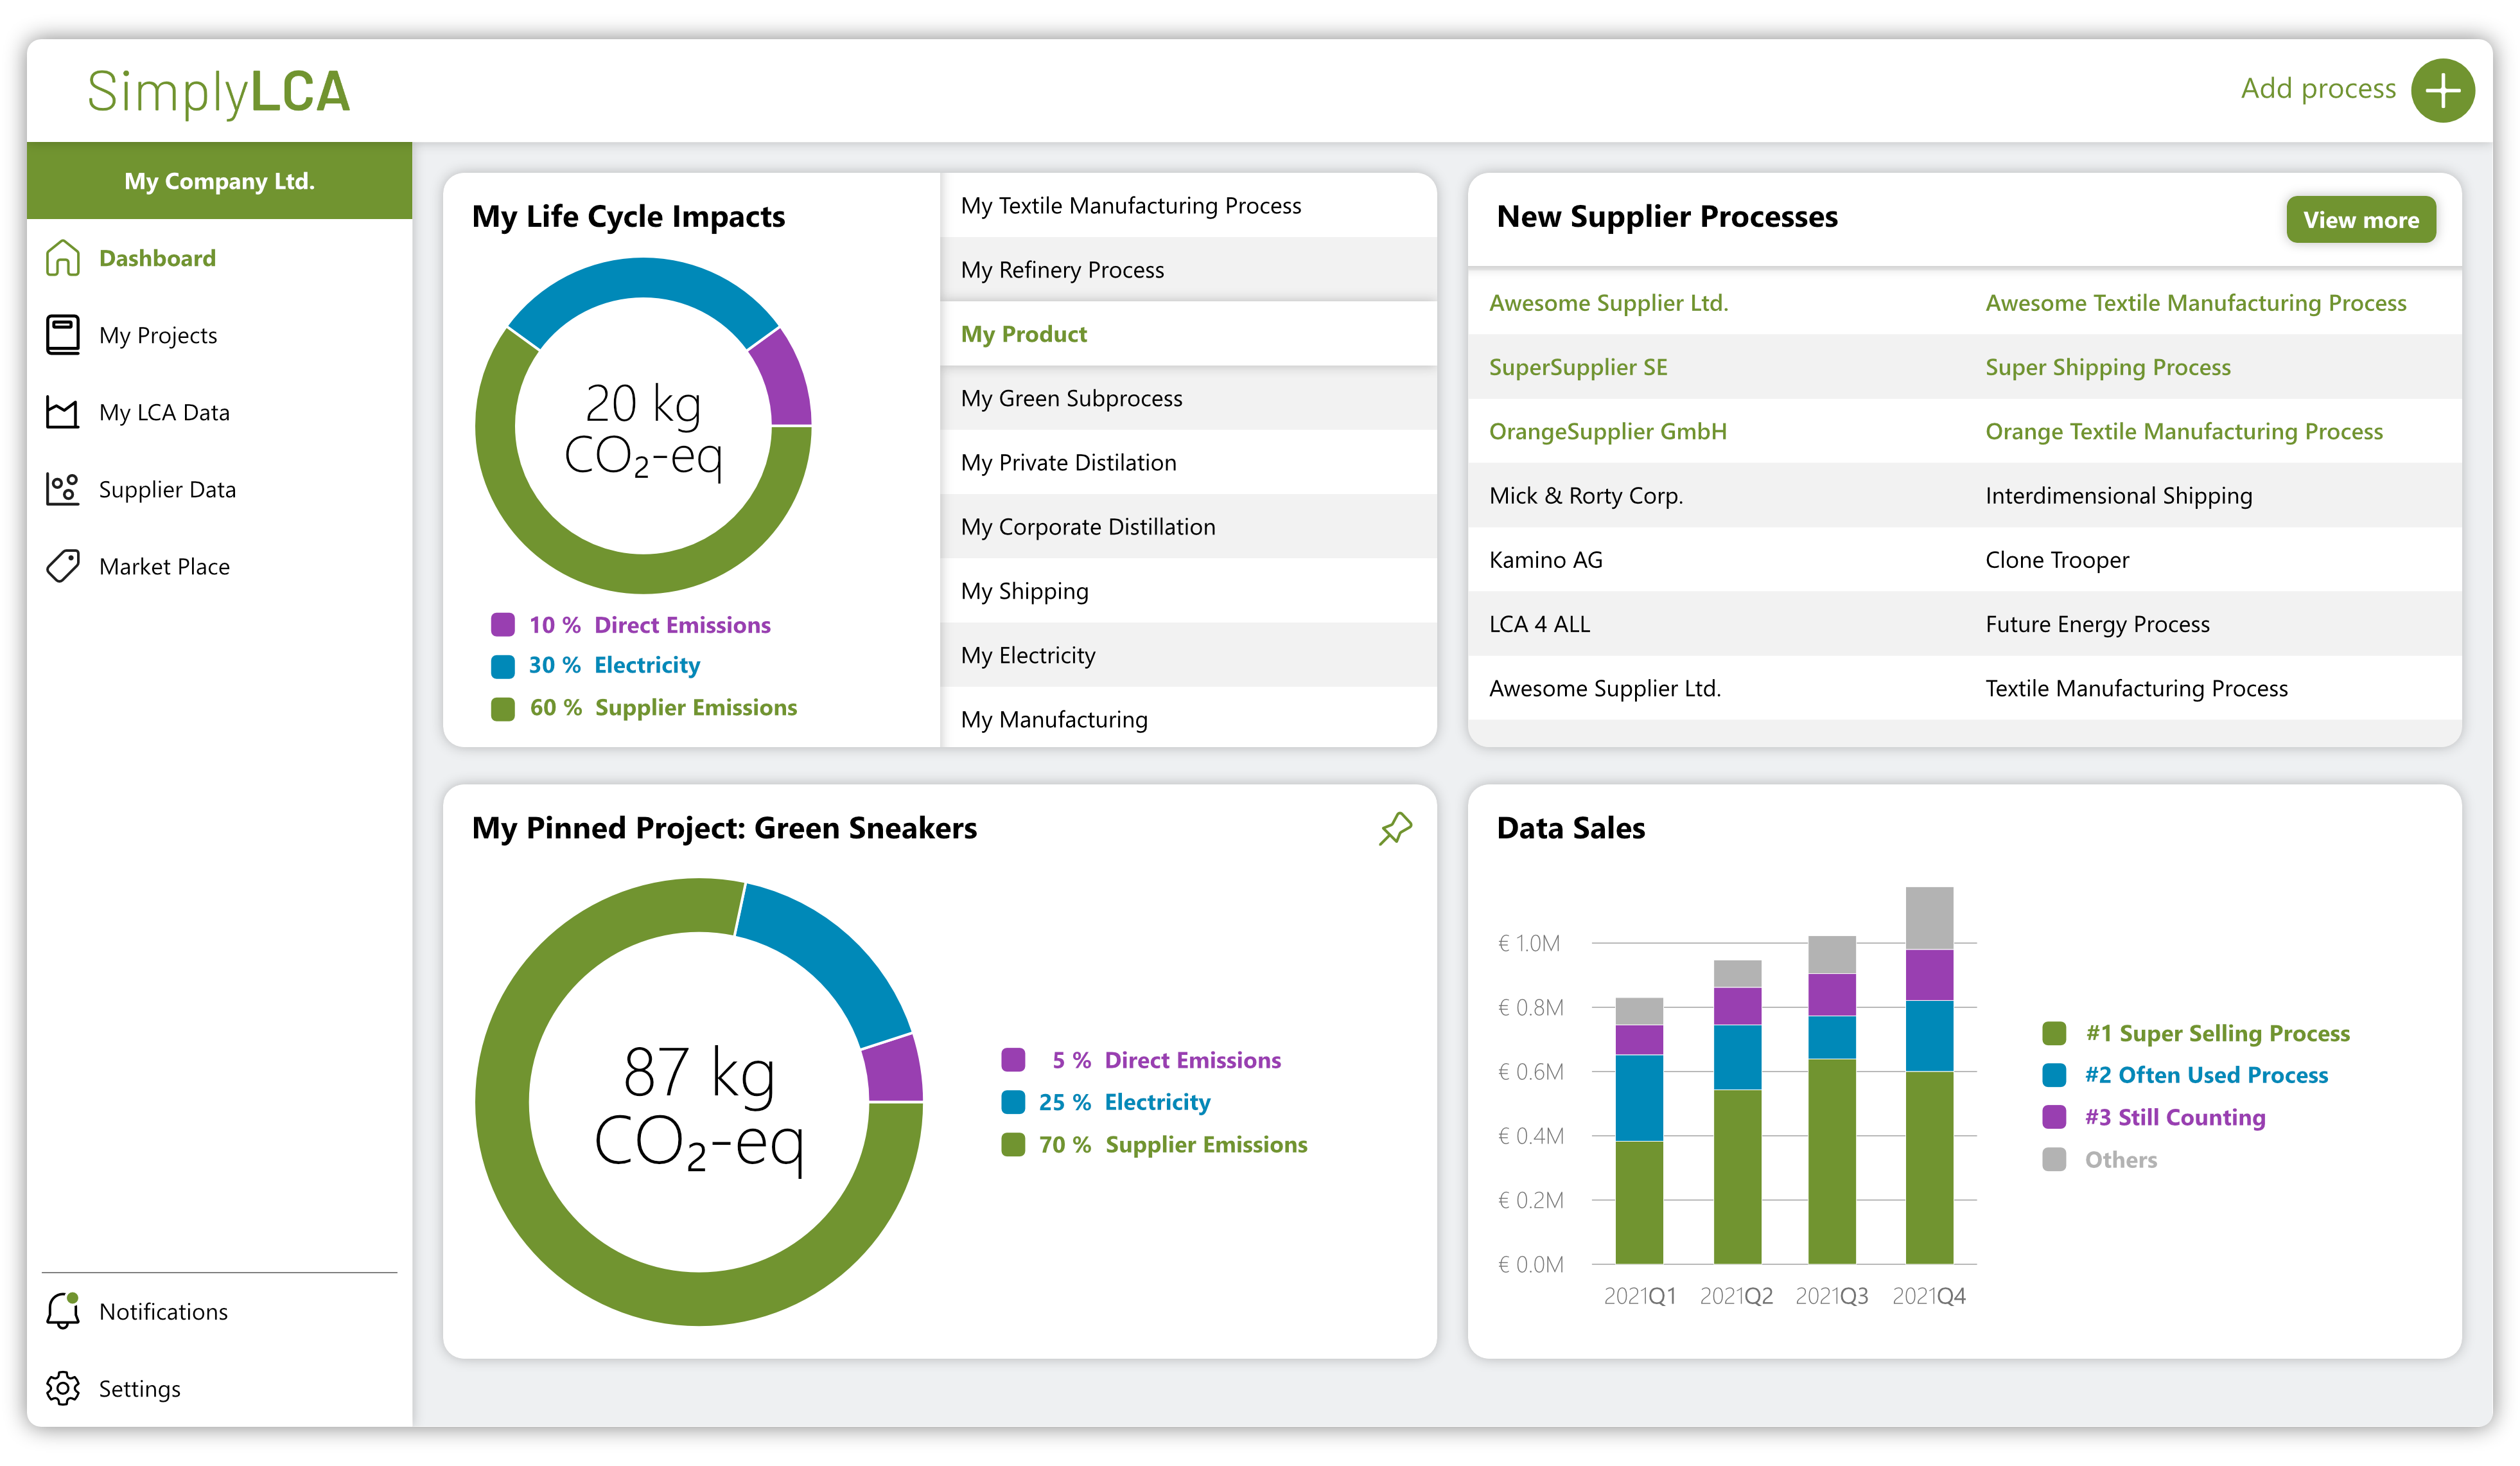
Task: Click the My Projects book icon
Action: (x=62, y=335)
